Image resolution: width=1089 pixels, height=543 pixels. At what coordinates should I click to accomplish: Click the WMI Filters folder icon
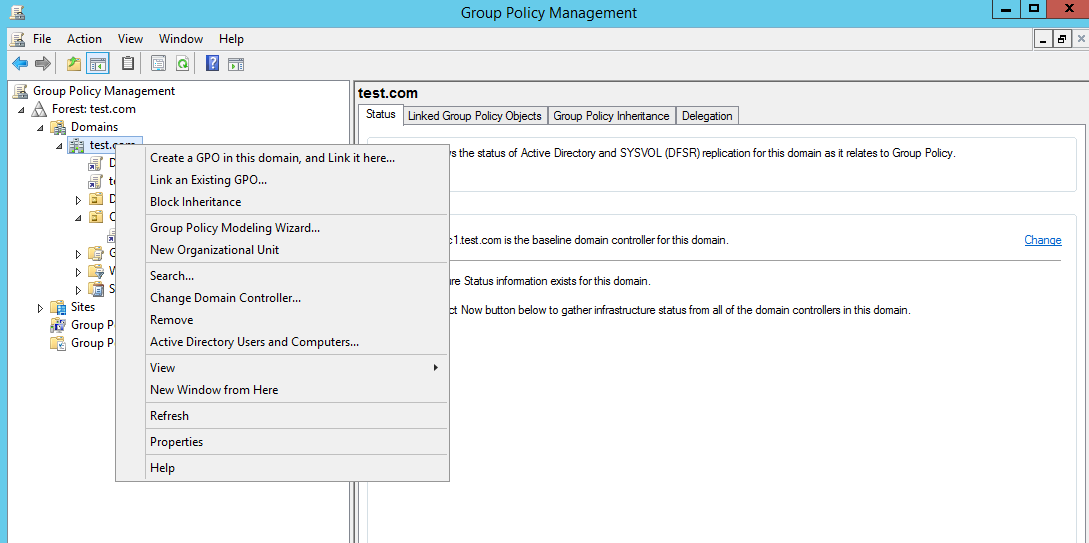[x=96, y=271]
